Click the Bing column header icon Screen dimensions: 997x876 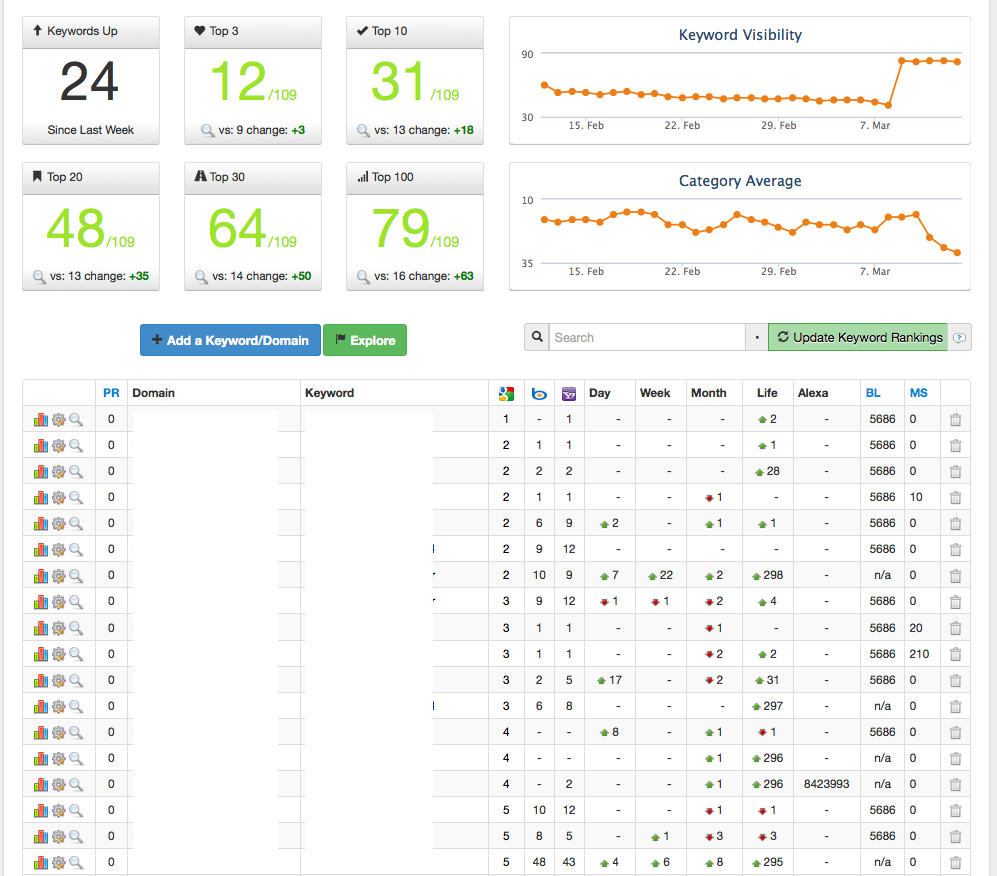[539, 394]
